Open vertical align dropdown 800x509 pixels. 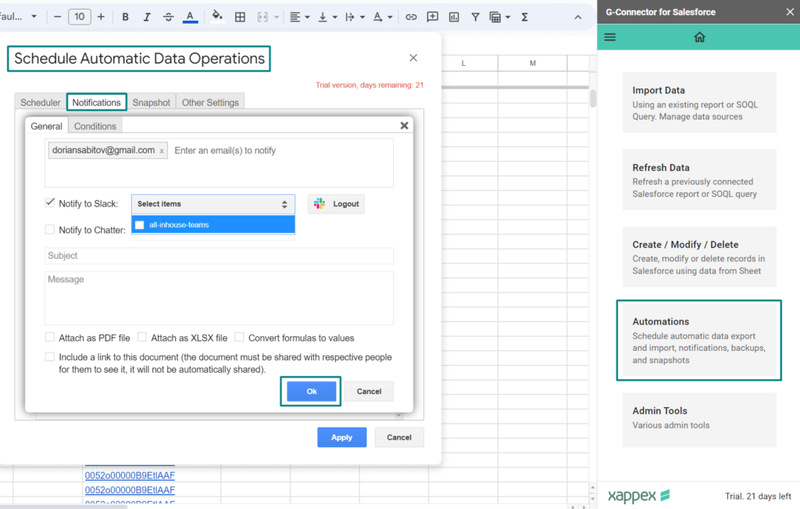(328, 17)
